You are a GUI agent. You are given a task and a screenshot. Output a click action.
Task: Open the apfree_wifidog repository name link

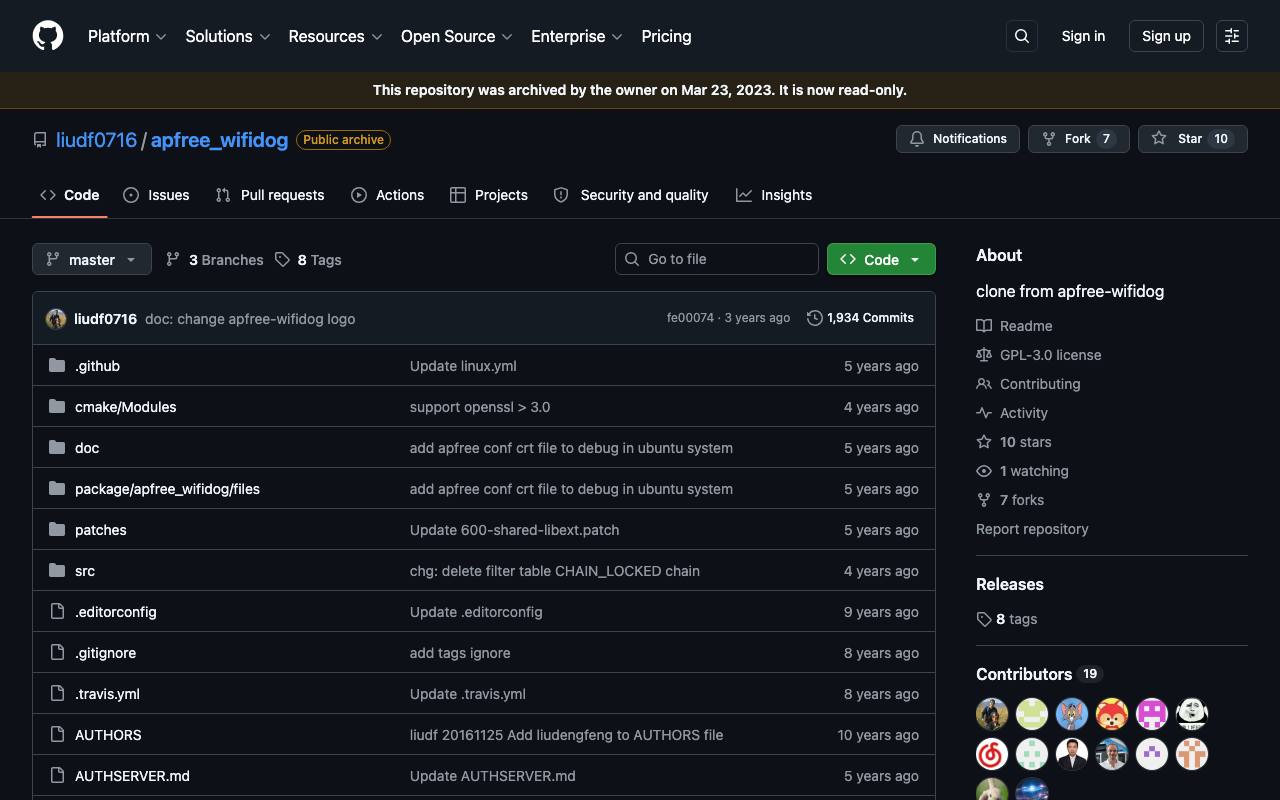(219, 140)
